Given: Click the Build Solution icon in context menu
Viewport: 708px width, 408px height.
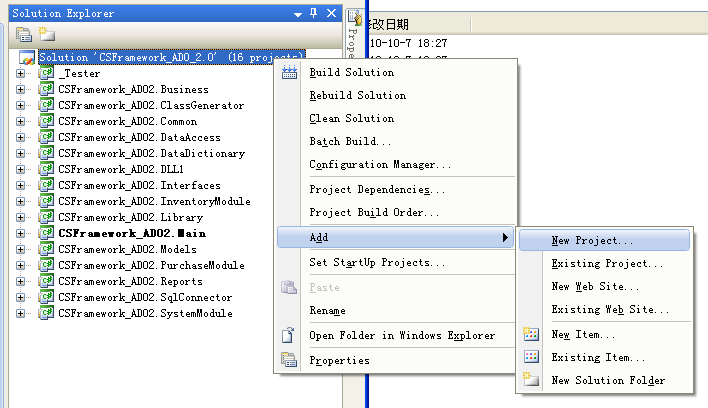Looking at the screenshot, I should click(x=290, y=73).
